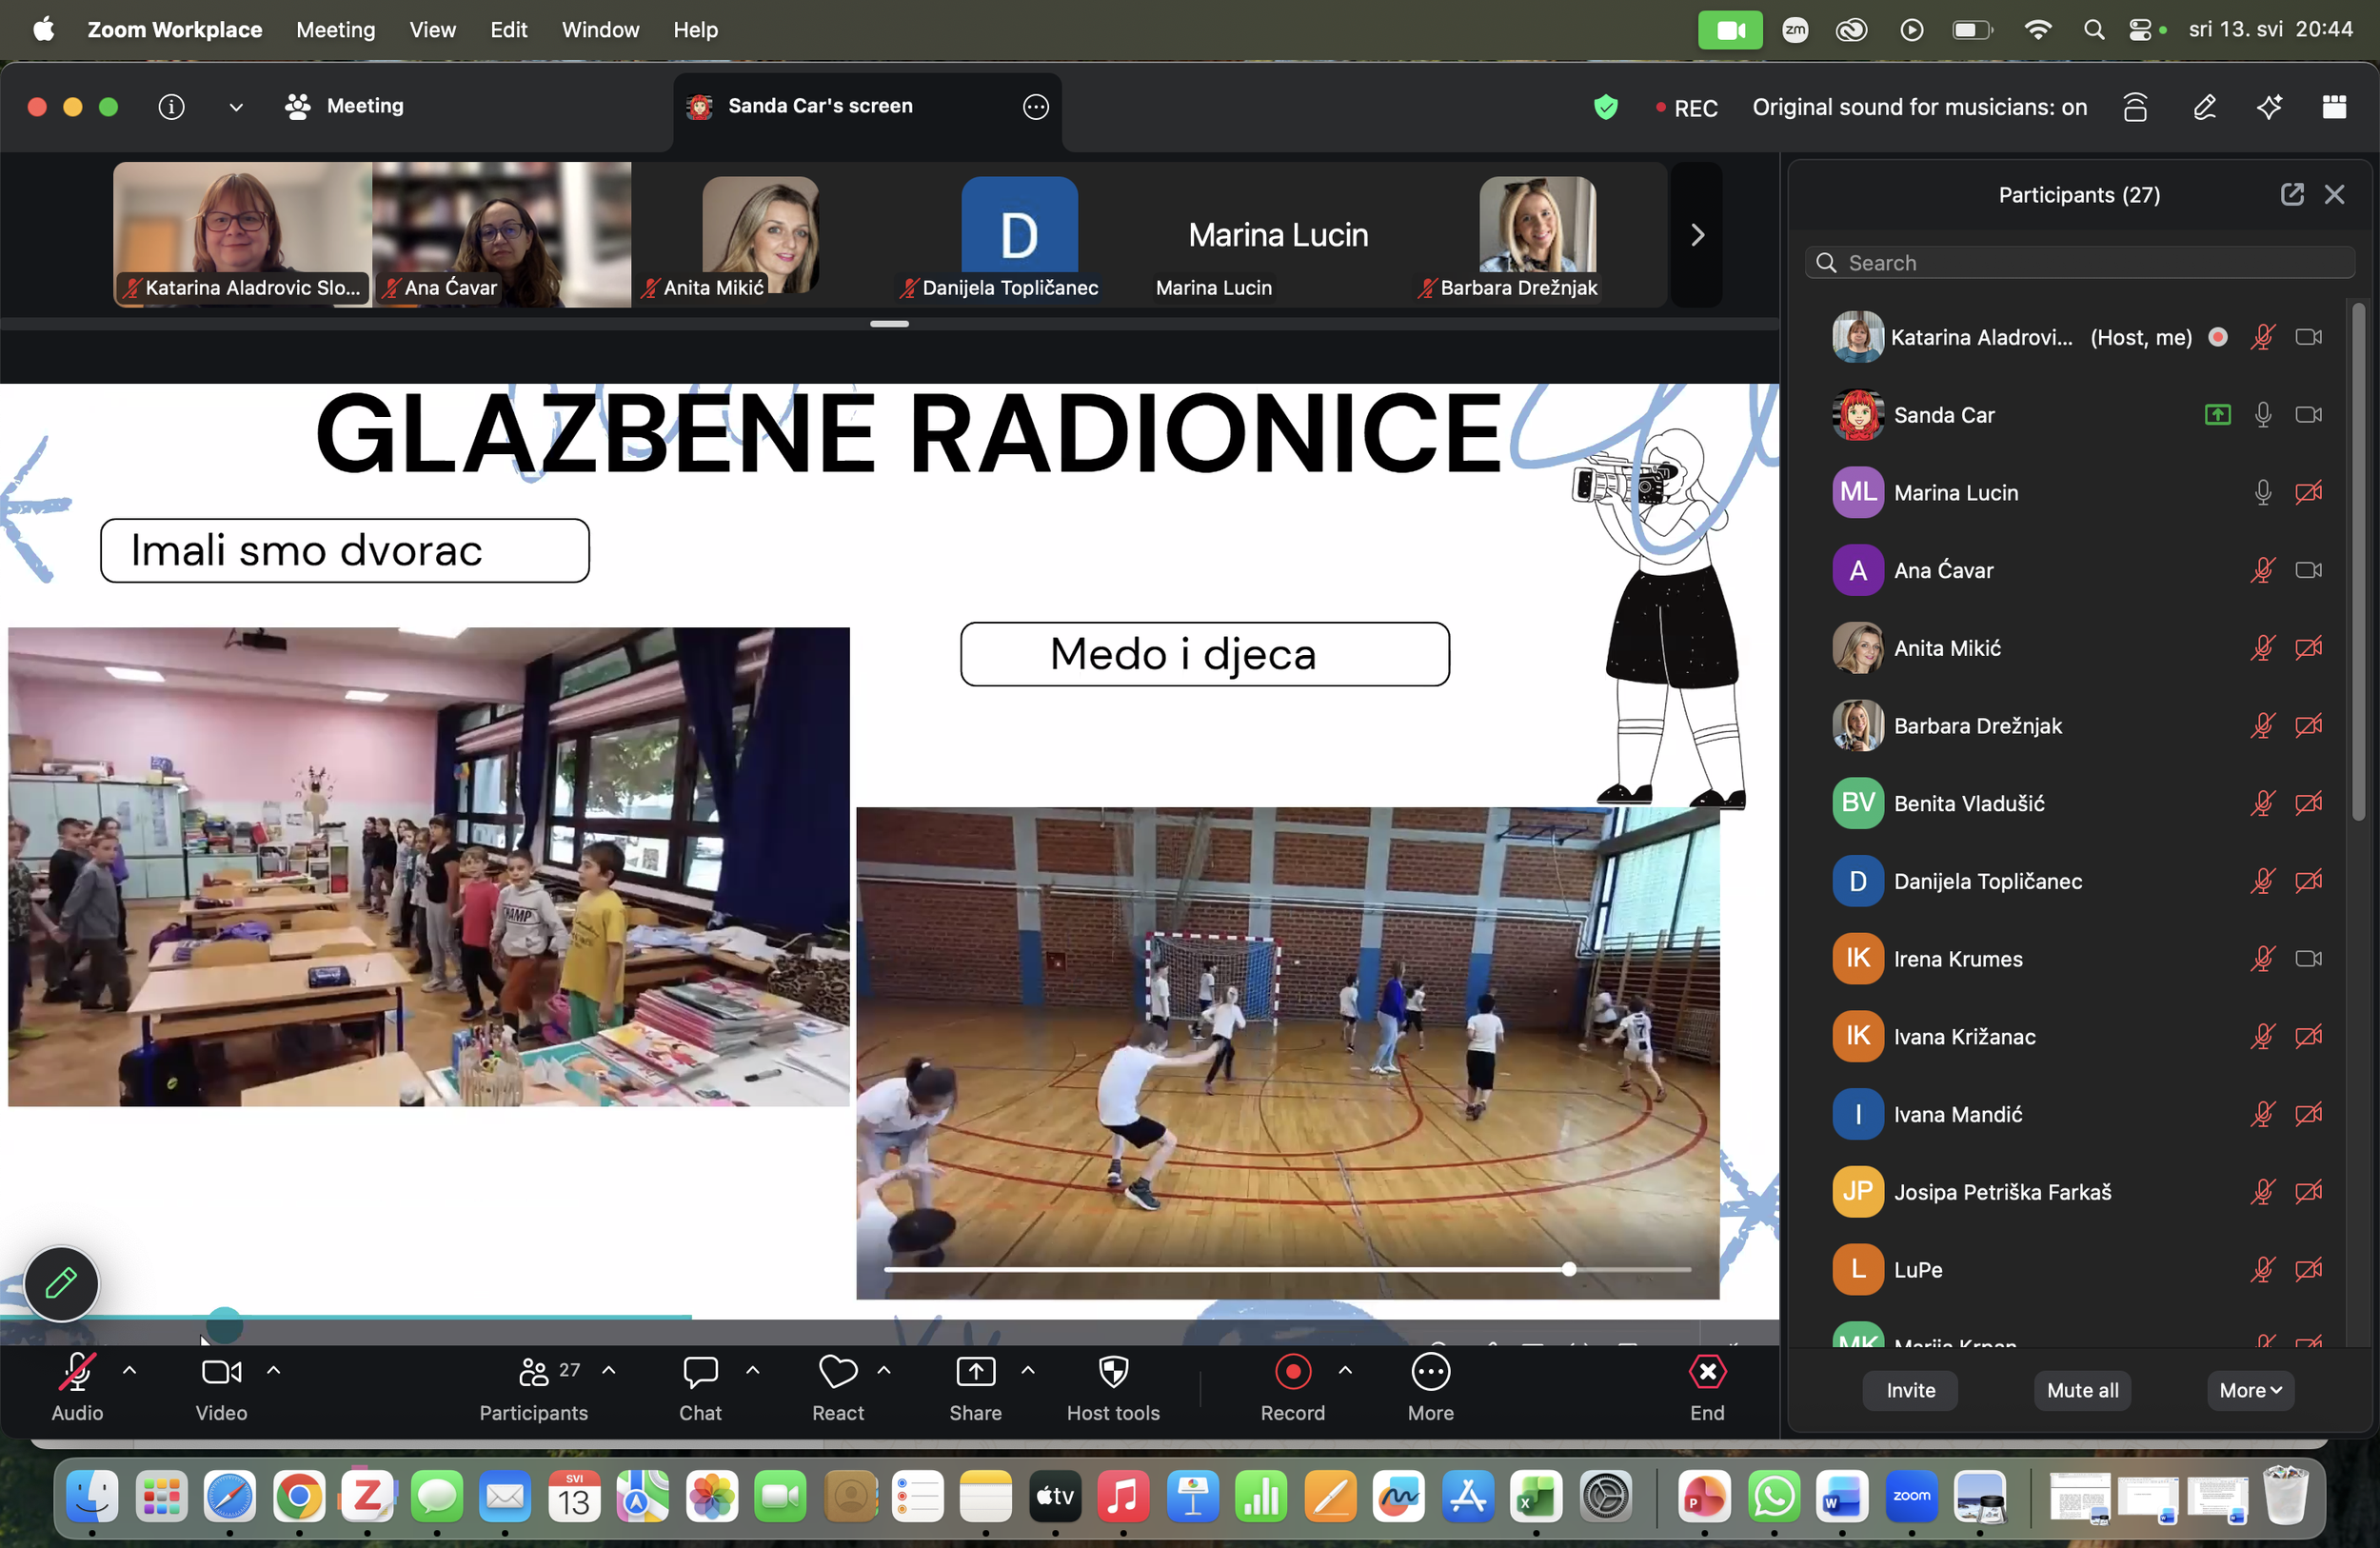Expand reactions options arrow
This screenshot has width=2380, height=1548.
tap(884, 1371)
